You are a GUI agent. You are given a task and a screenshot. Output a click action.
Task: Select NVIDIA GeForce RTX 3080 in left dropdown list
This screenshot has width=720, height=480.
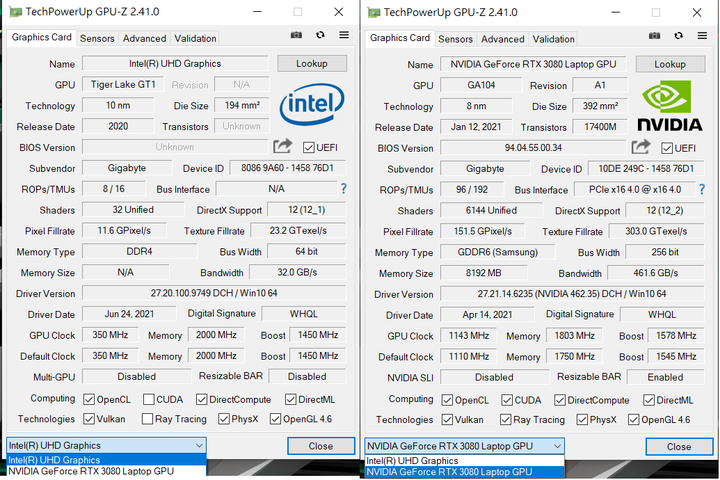click(x=107, y=471)
